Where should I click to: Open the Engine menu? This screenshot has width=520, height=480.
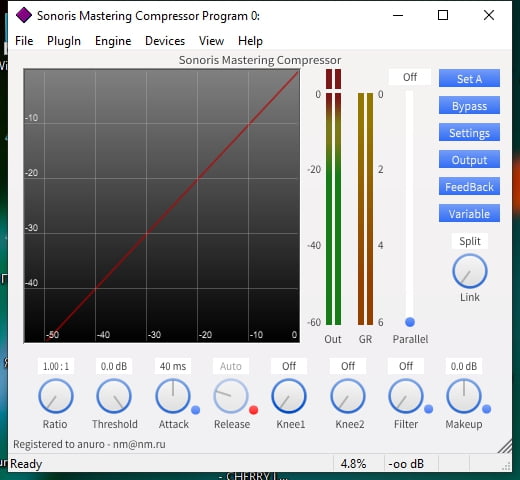click(113, 41)
